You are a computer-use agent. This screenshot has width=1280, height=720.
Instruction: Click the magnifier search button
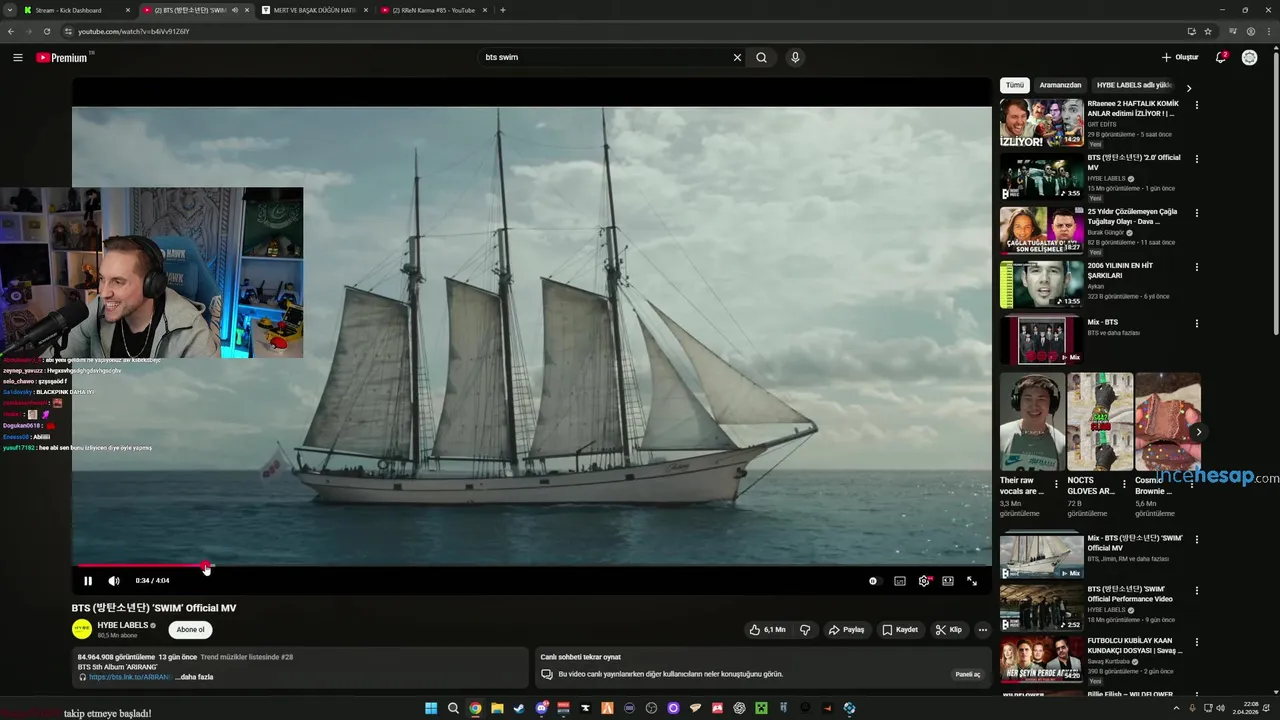point(762,58)
